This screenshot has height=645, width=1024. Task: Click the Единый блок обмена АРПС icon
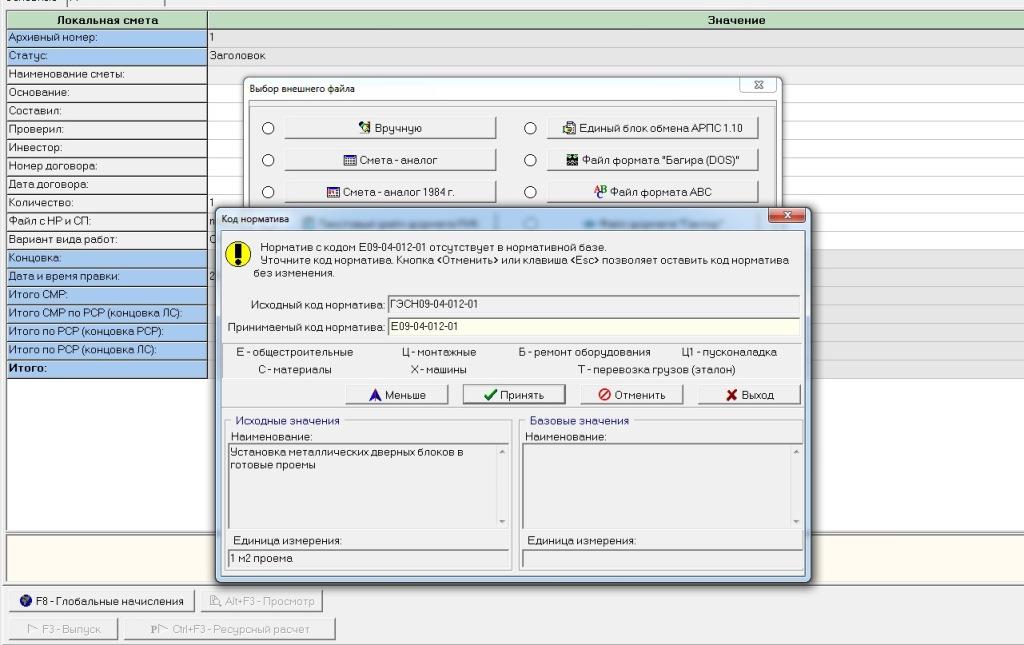pyautogui.click(x=569, y=128)
